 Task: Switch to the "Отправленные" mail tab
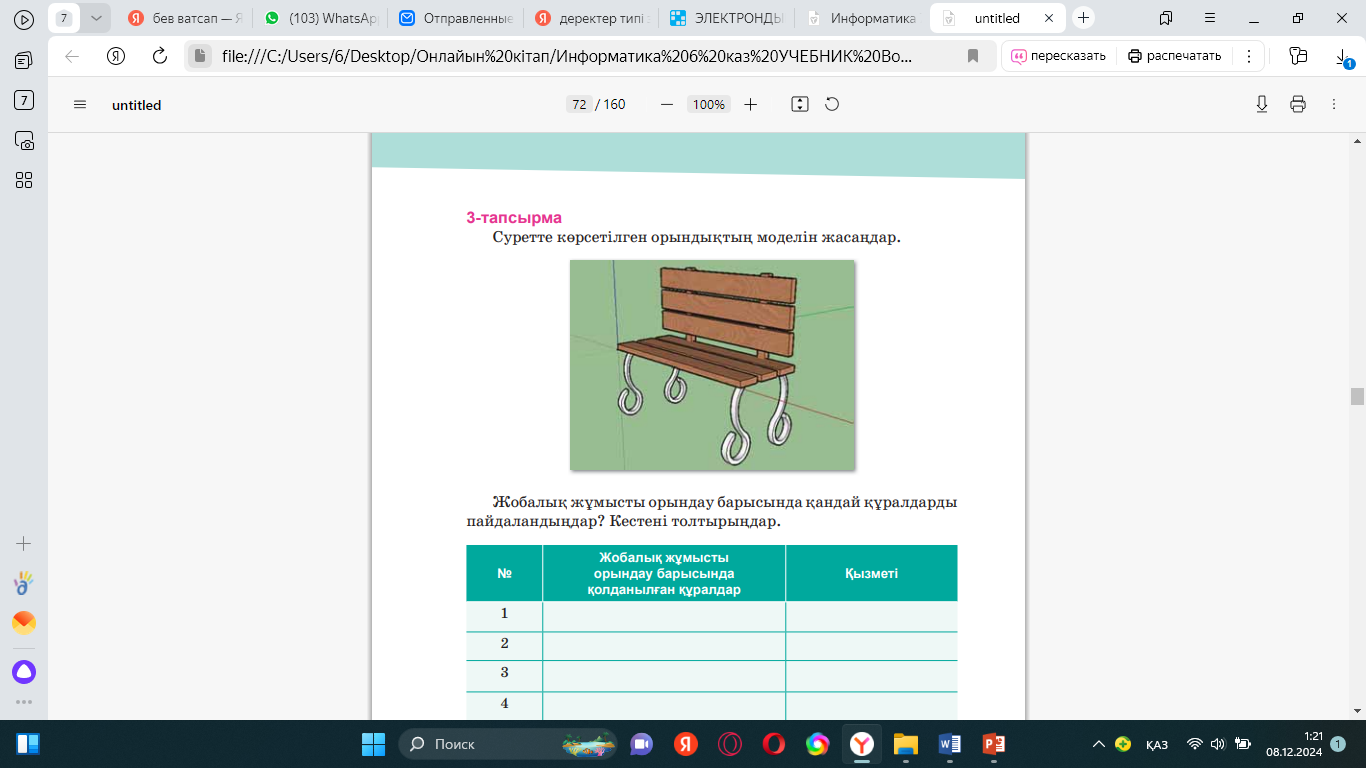click(x=455, y=18)
